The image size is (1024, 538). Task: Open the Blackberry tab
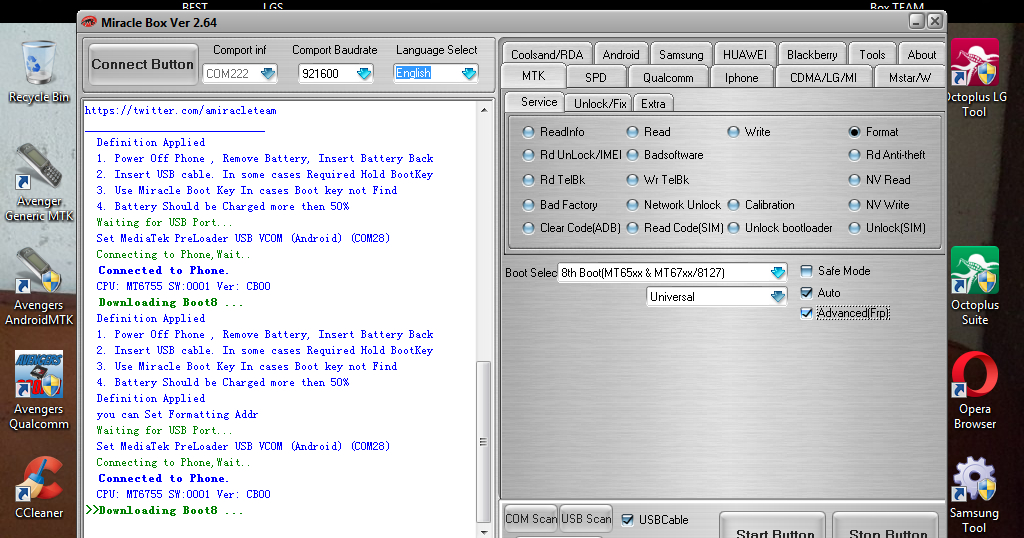coord(812,54)
